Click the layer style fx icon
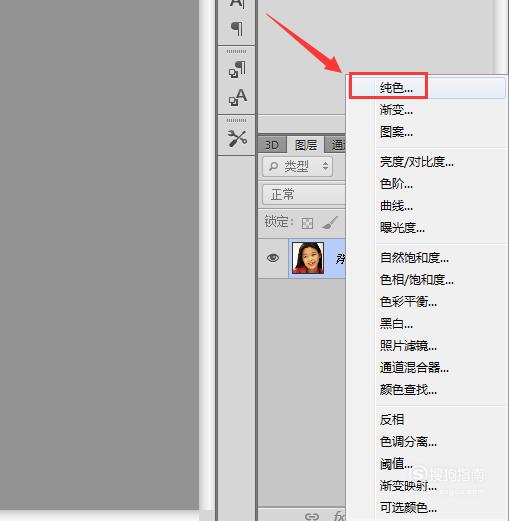509x521 pixels. [x=338, y=516]
